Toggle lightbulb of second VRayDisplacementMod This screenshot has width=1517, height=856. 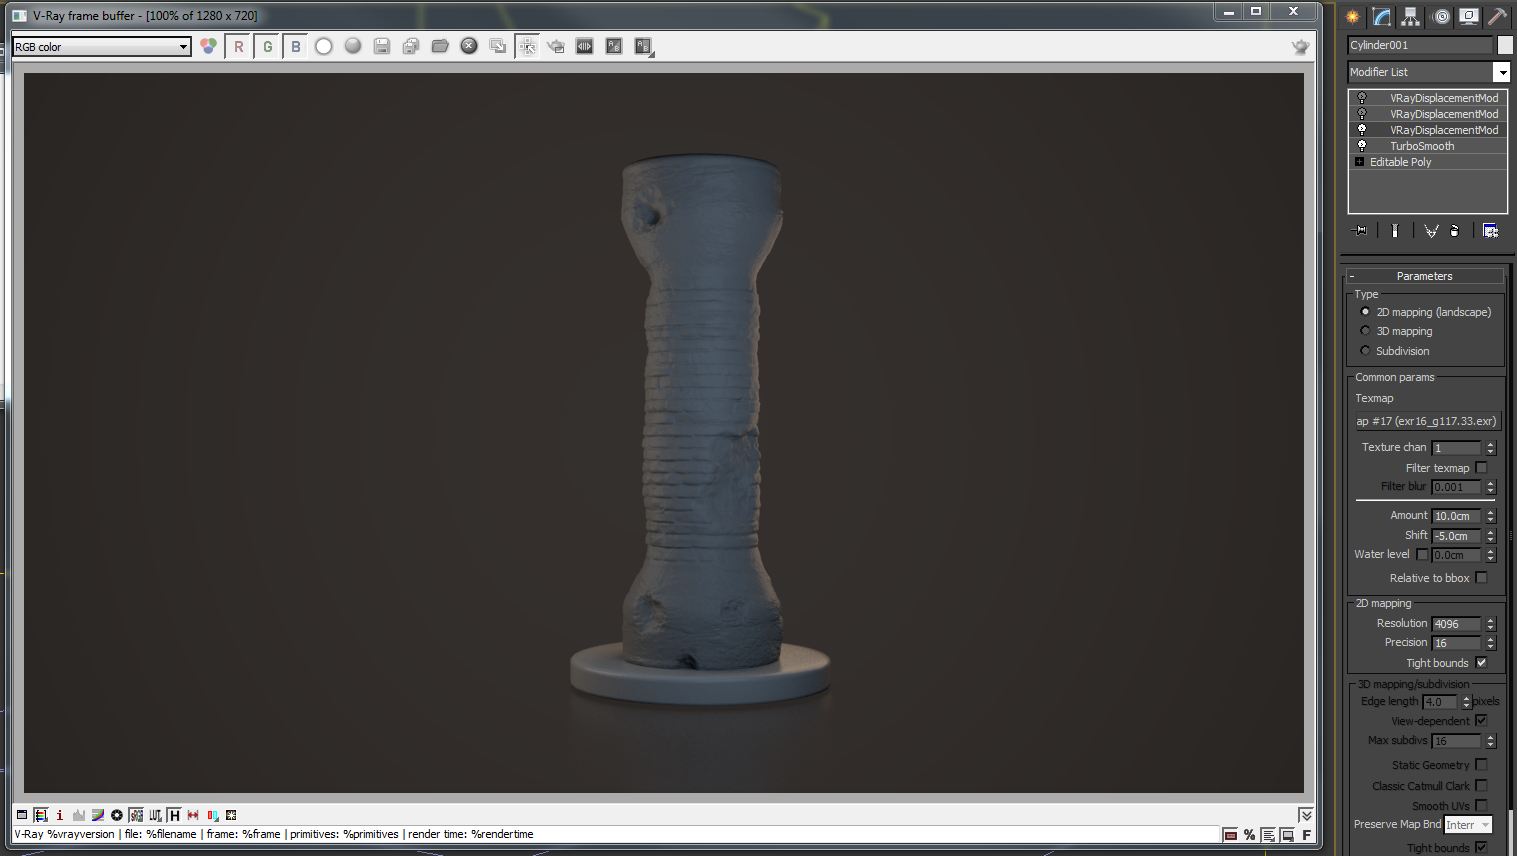[x=1361, y=114]
